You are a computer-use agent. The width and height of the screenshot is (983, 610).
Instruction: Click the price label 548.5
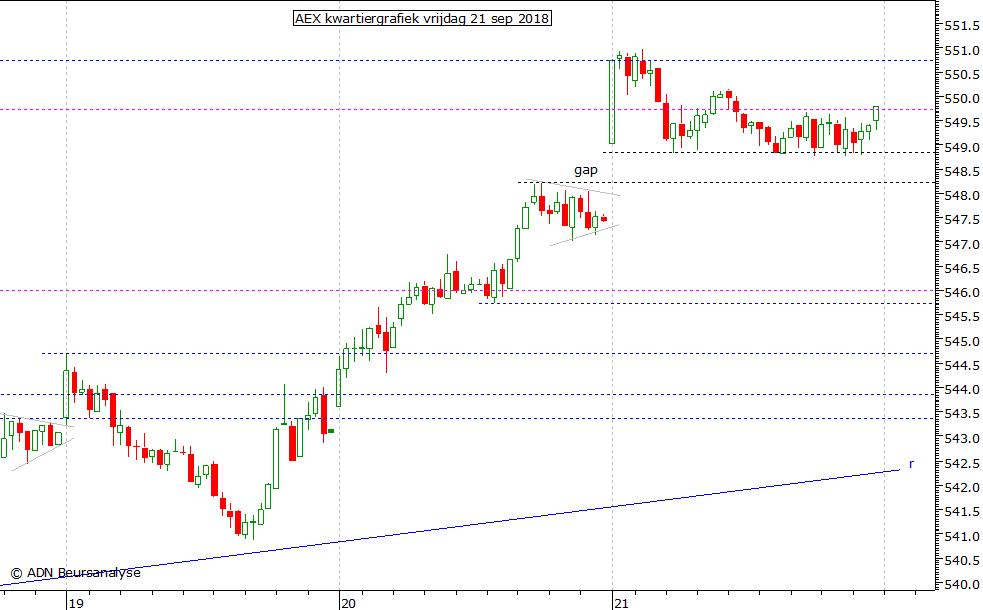[962, 172]
